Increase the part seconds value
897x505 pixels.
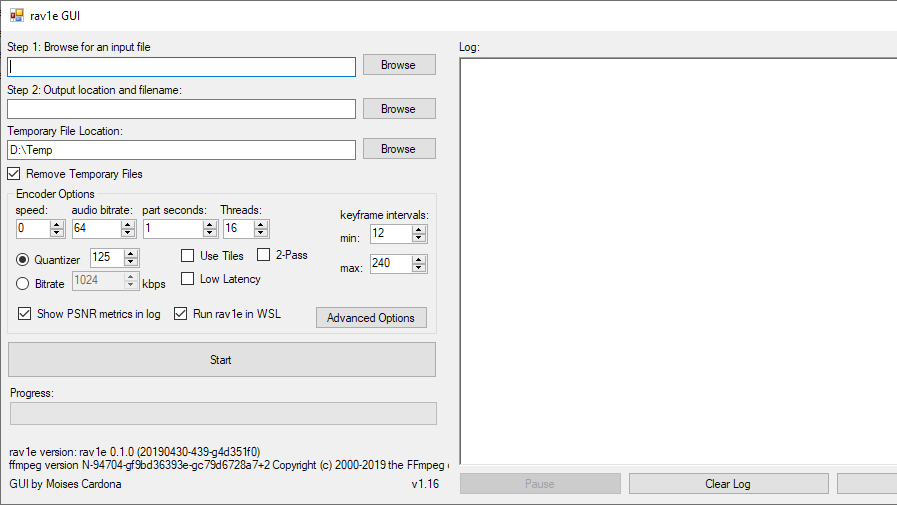(x=210, y=225)
